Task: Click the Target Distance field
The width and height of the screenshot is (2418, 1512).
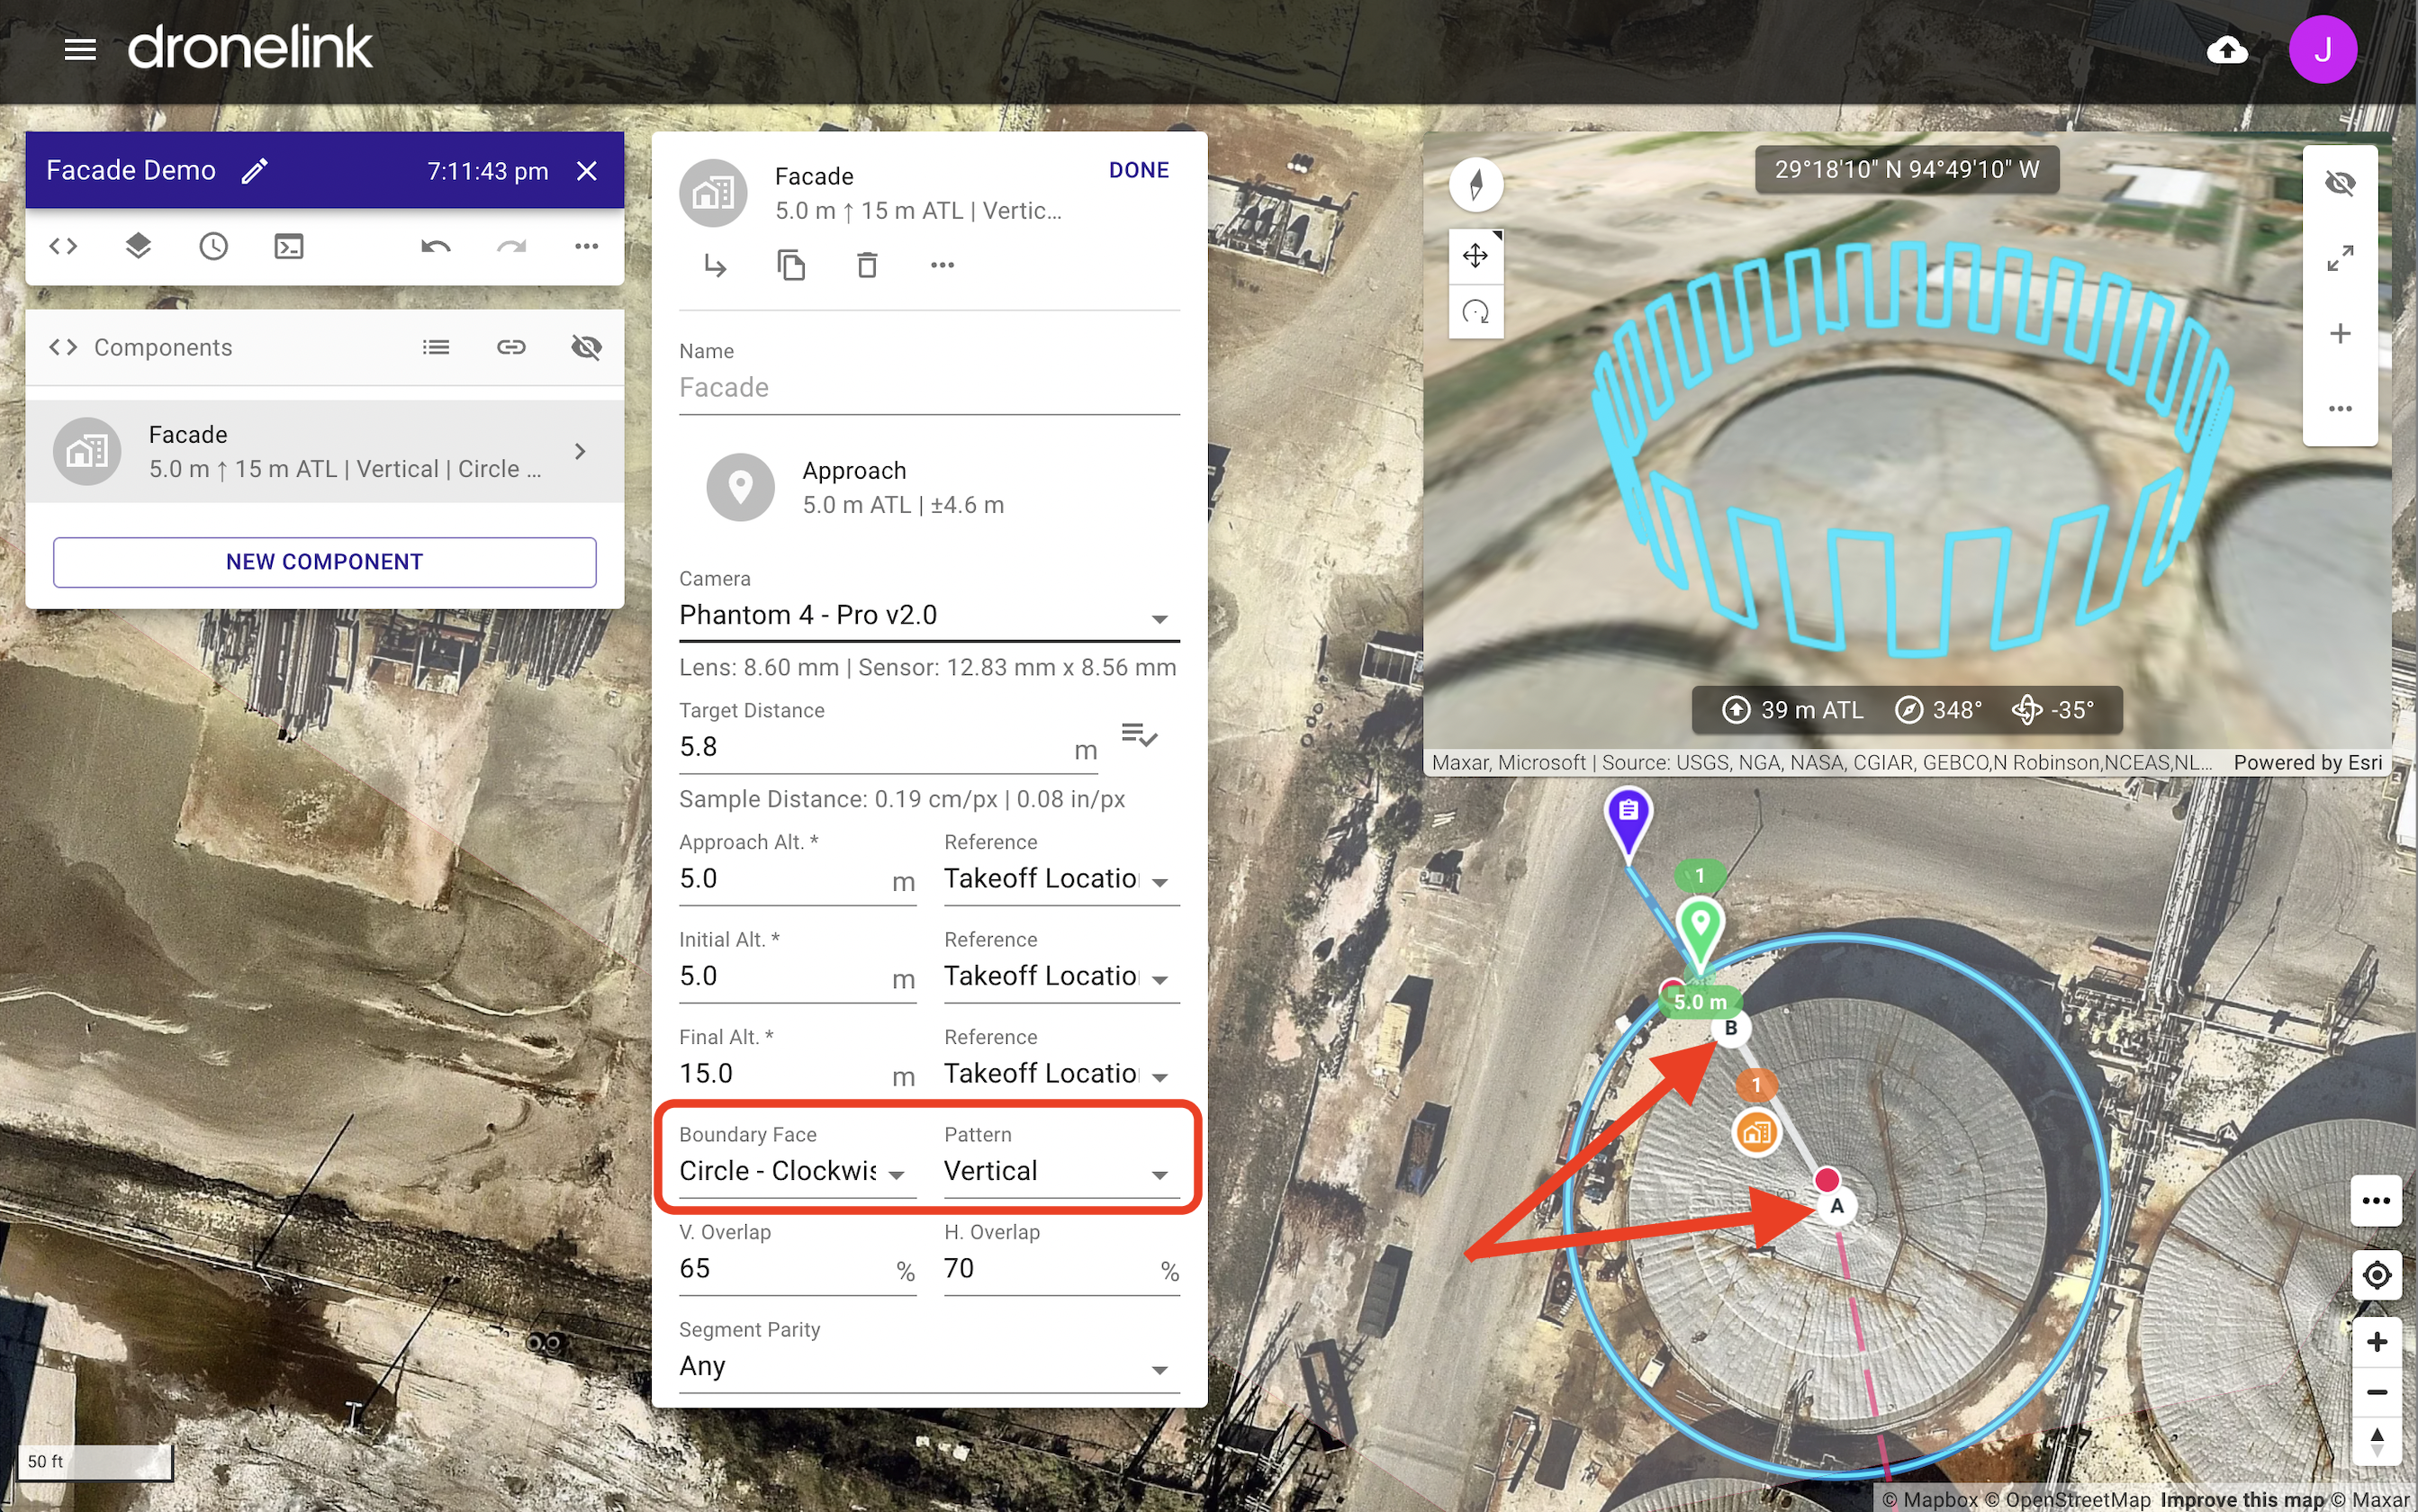Action: (x=888, y=748)
